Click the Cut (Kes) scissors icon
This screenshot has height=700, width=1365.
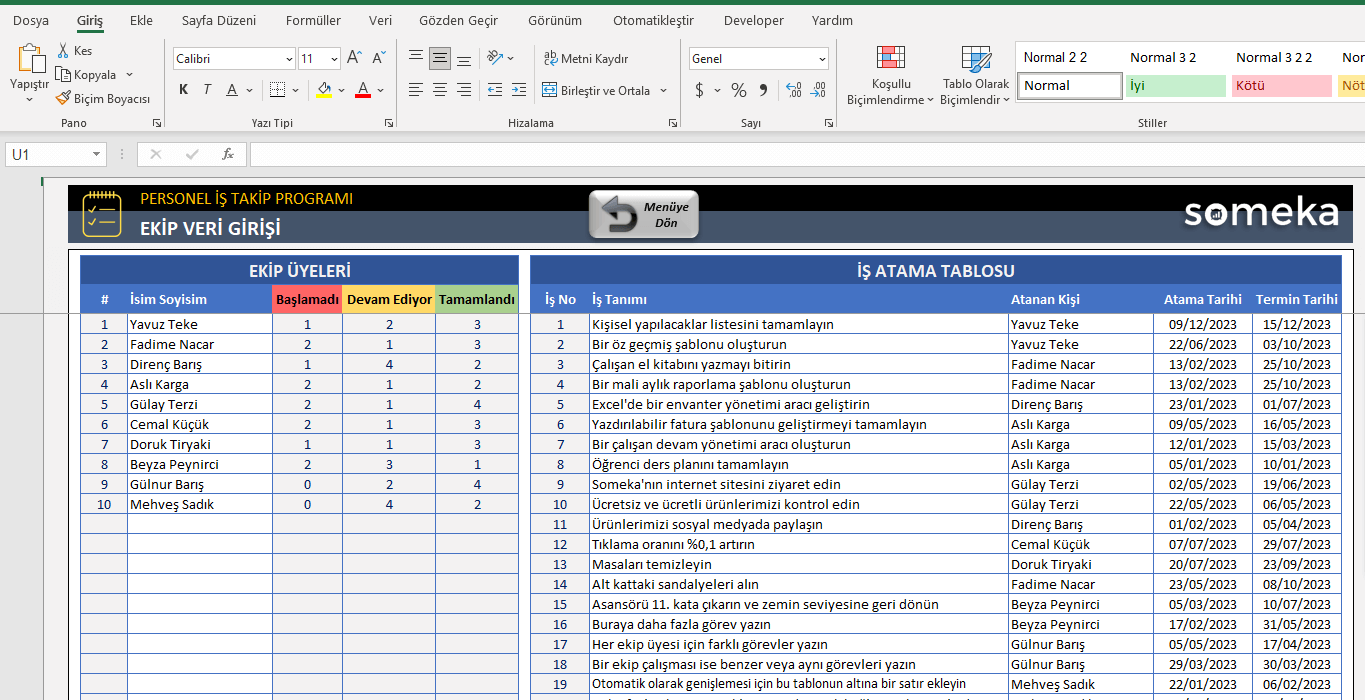(x=64, y=51)
